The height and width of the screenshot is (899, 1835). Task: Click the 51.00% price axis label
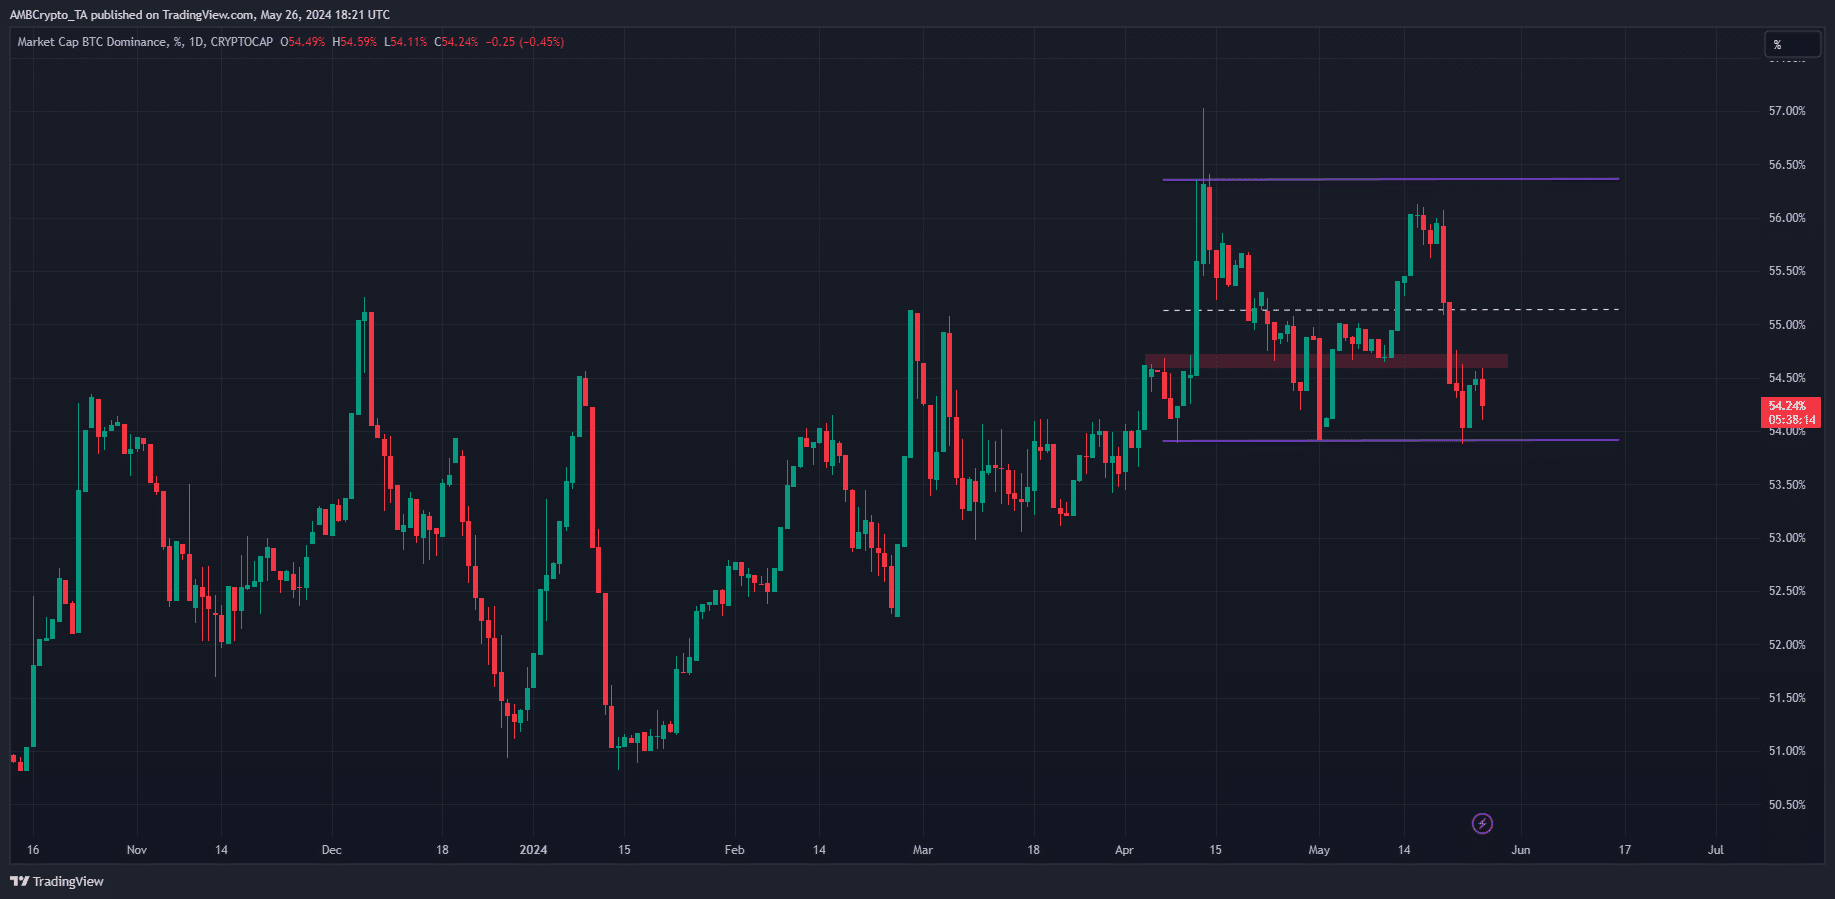(1787, 751)
